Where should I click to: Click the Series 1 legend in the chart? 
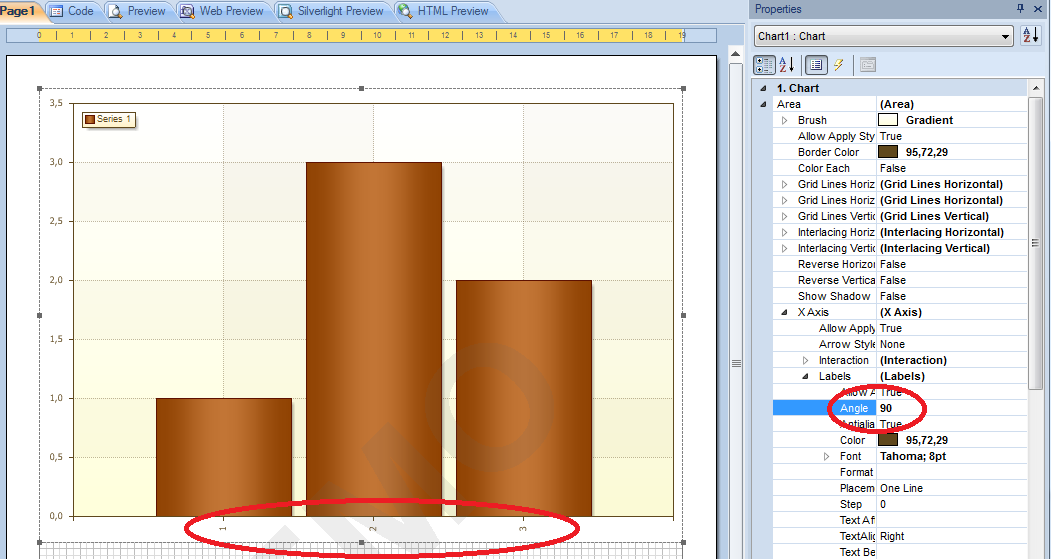coord(109,119)
